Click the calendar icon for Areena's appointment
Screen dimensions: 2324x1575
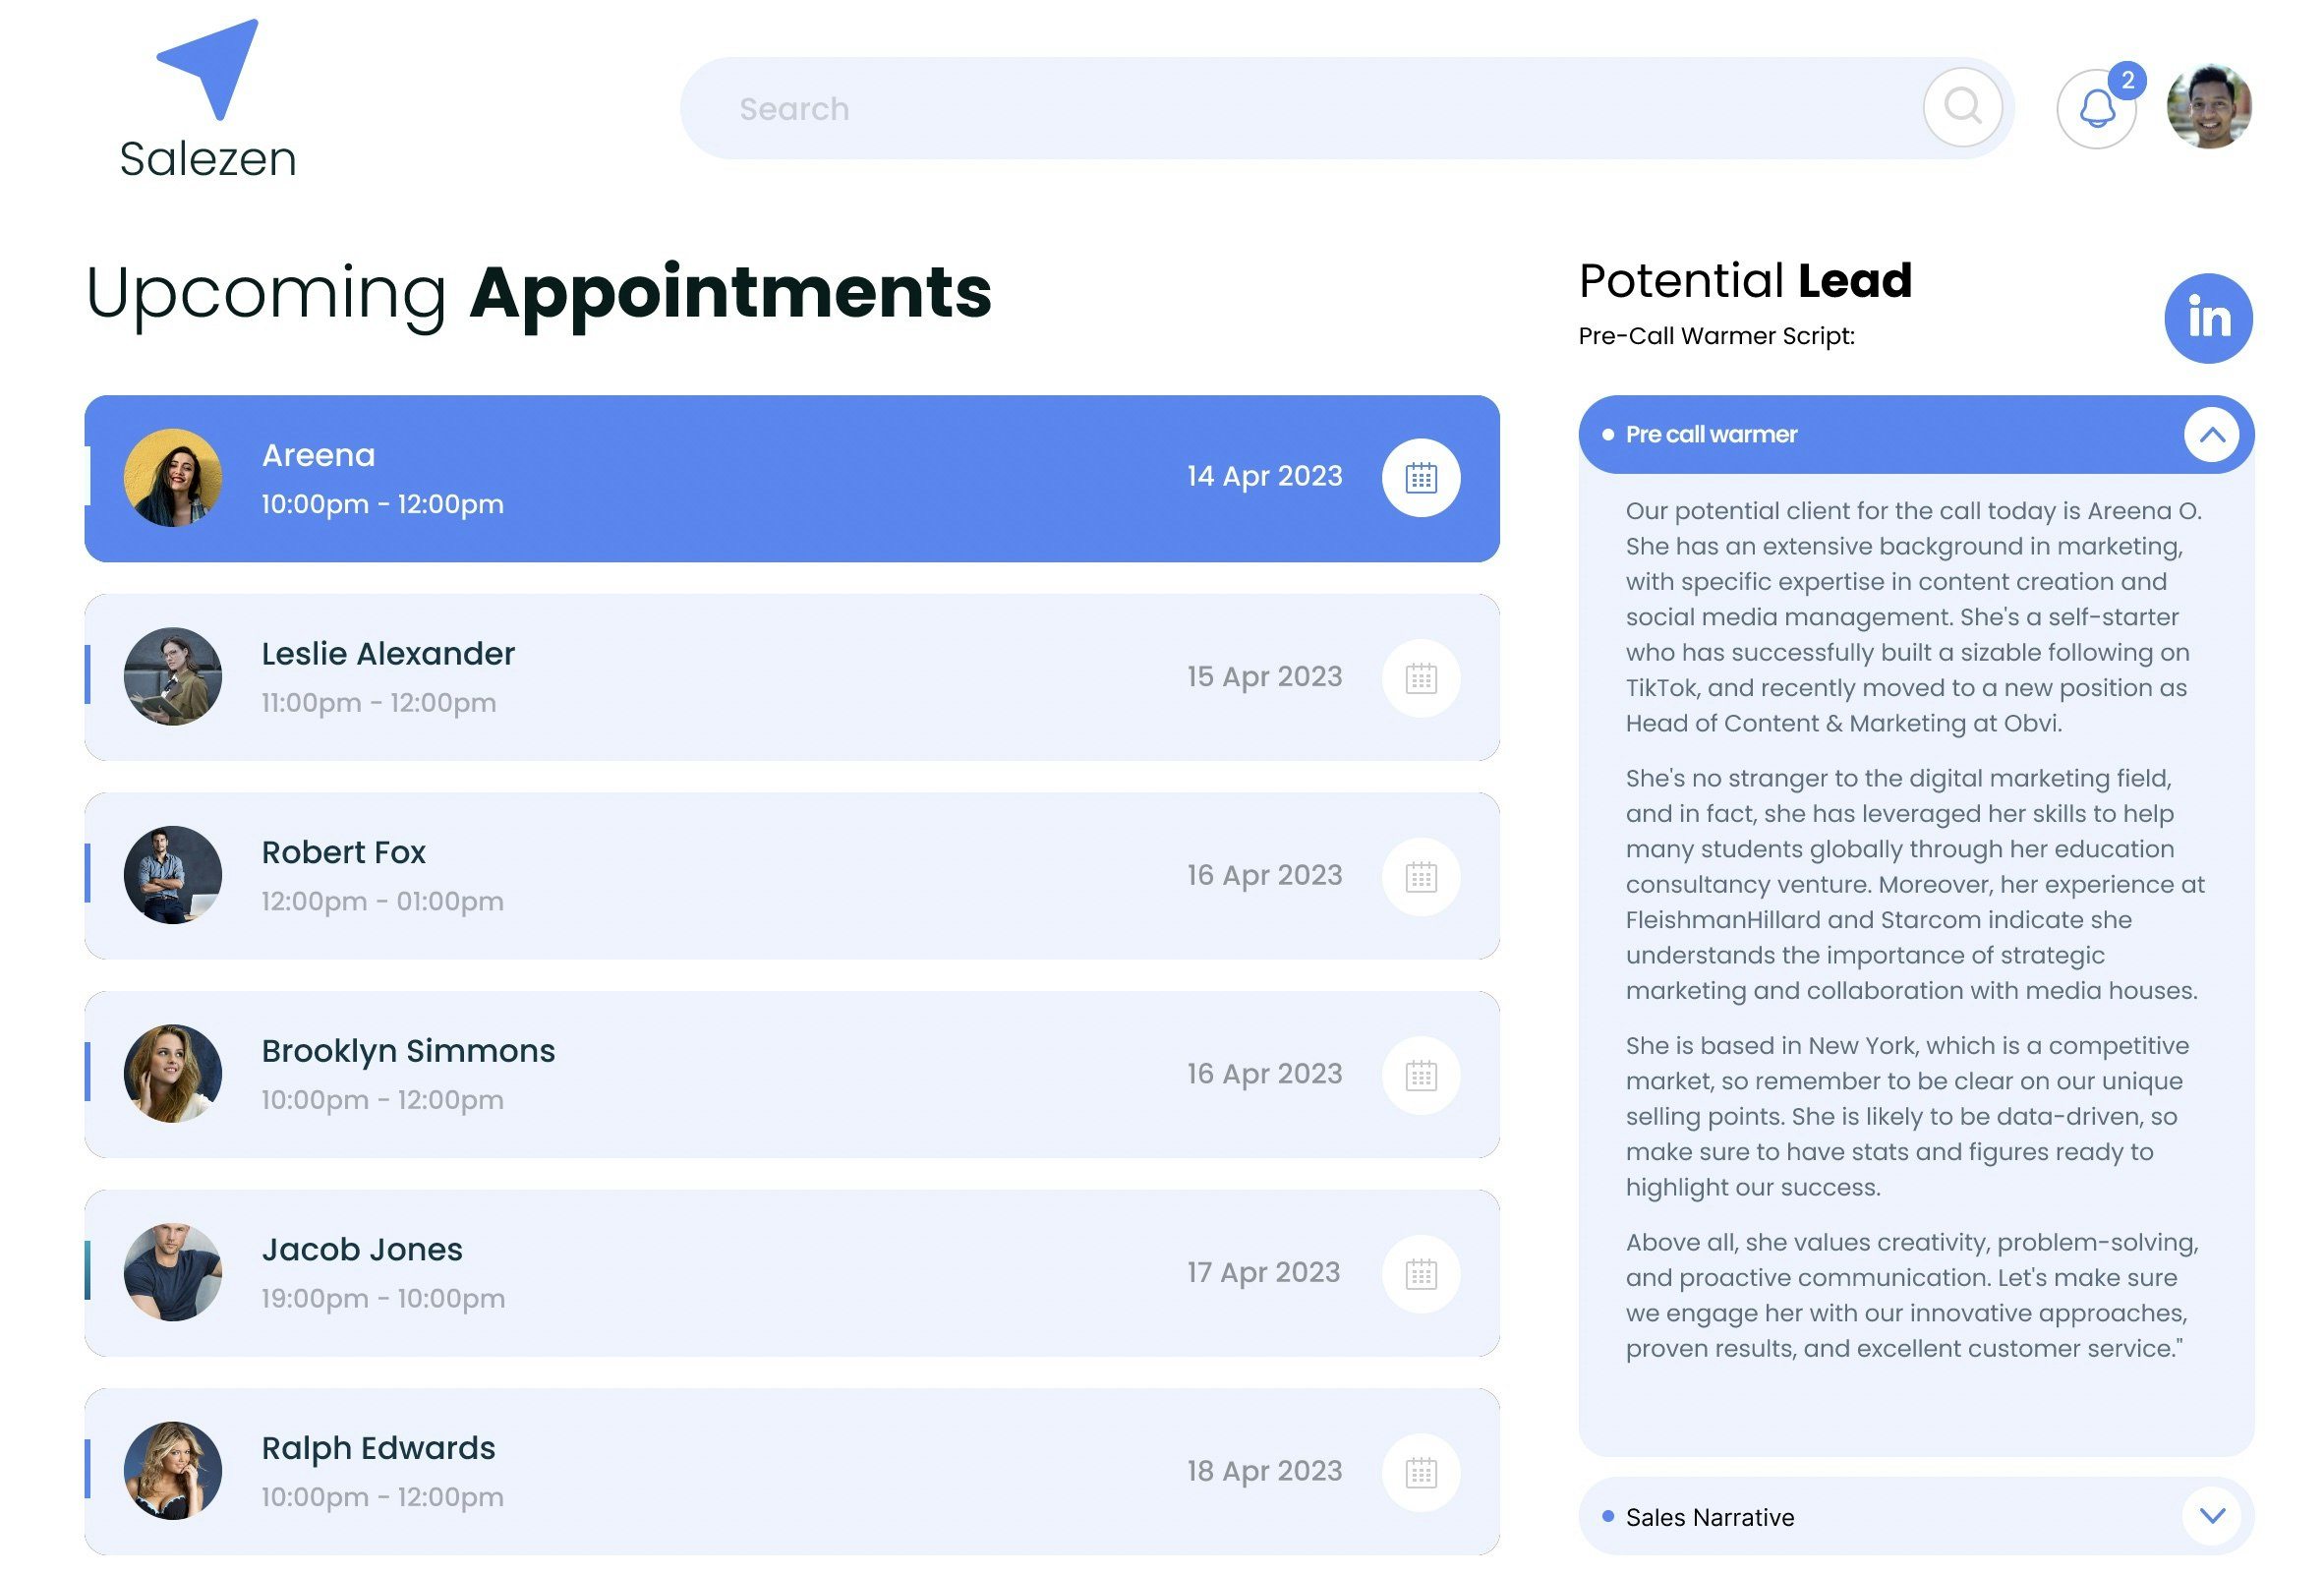1420,478
